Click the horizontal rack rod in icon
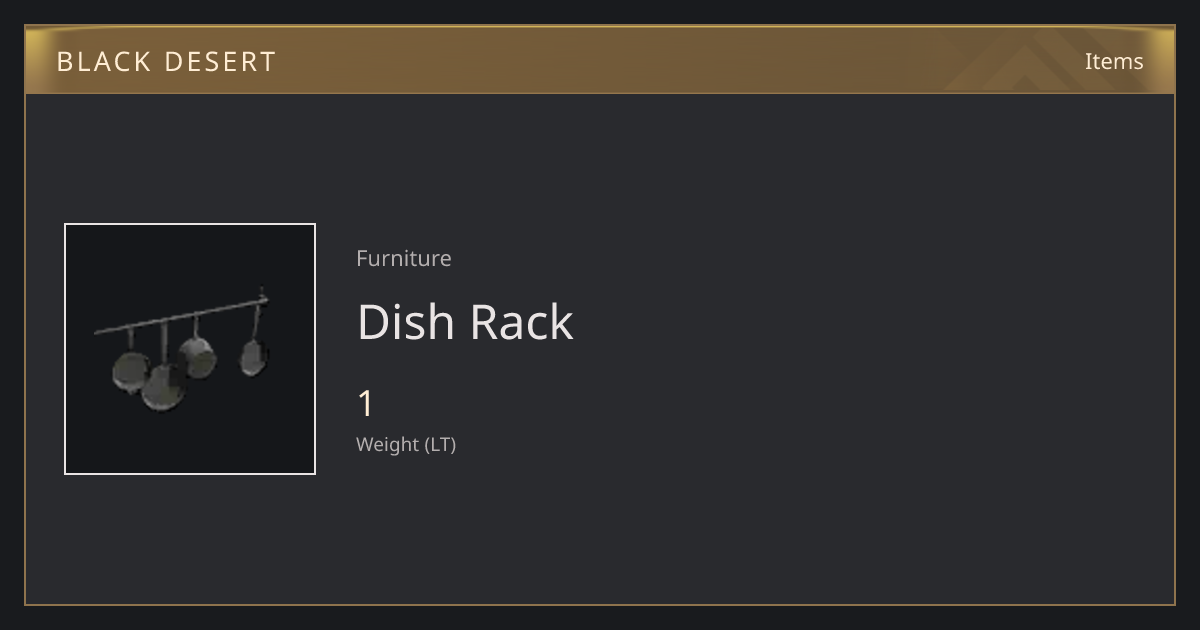The image size is (1200, 630). (x=181, y=316)
